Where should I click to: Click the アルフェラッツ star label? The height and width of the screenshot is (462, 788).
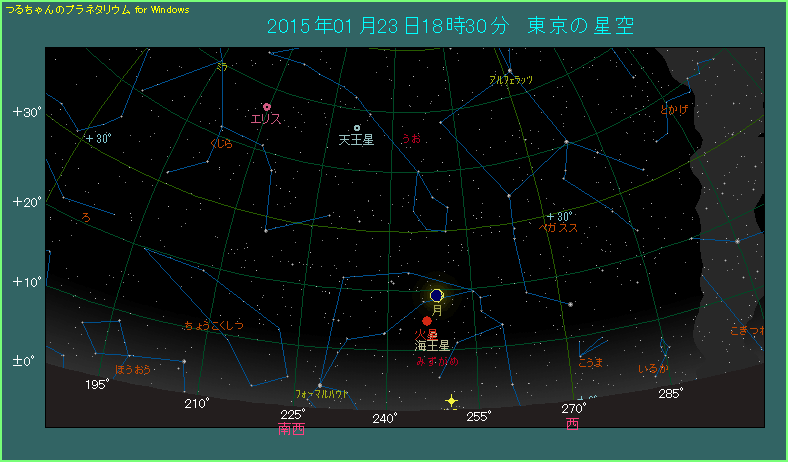[511, 79]
